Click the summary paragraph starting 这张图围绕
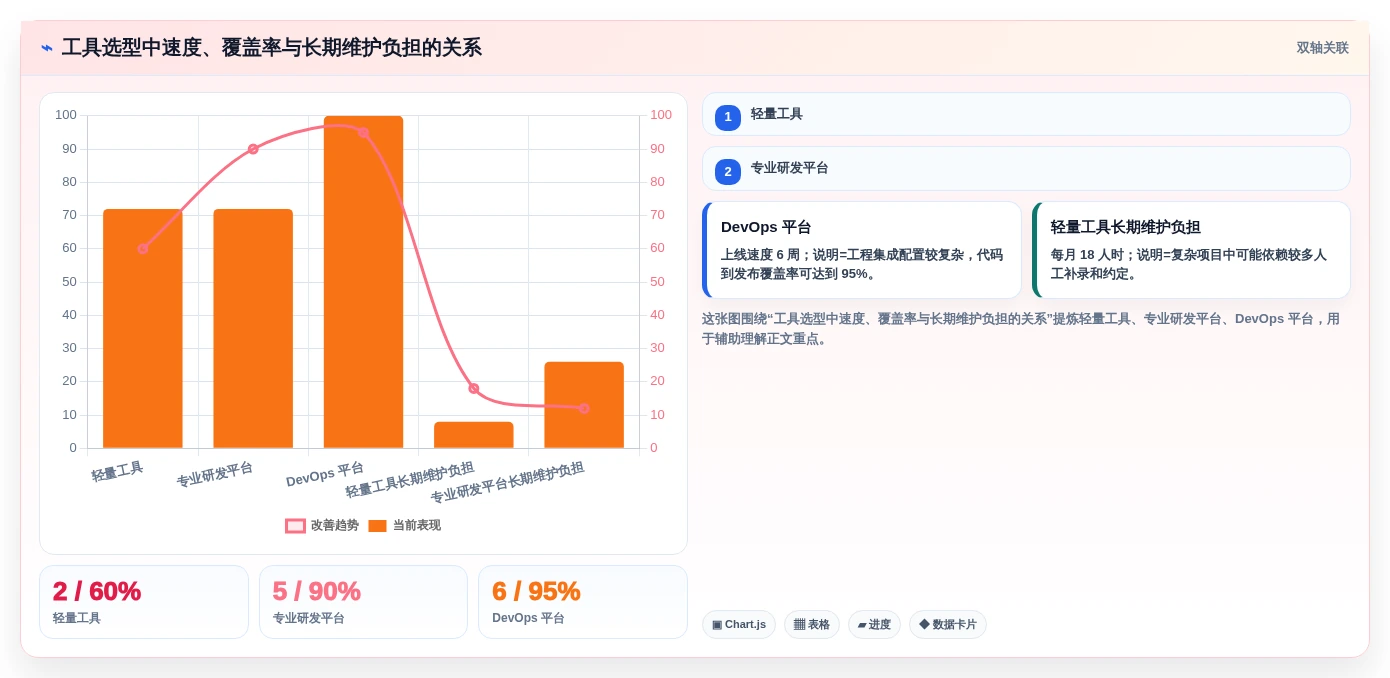Screen dimensions: 1390x678 pos(1021,329)
